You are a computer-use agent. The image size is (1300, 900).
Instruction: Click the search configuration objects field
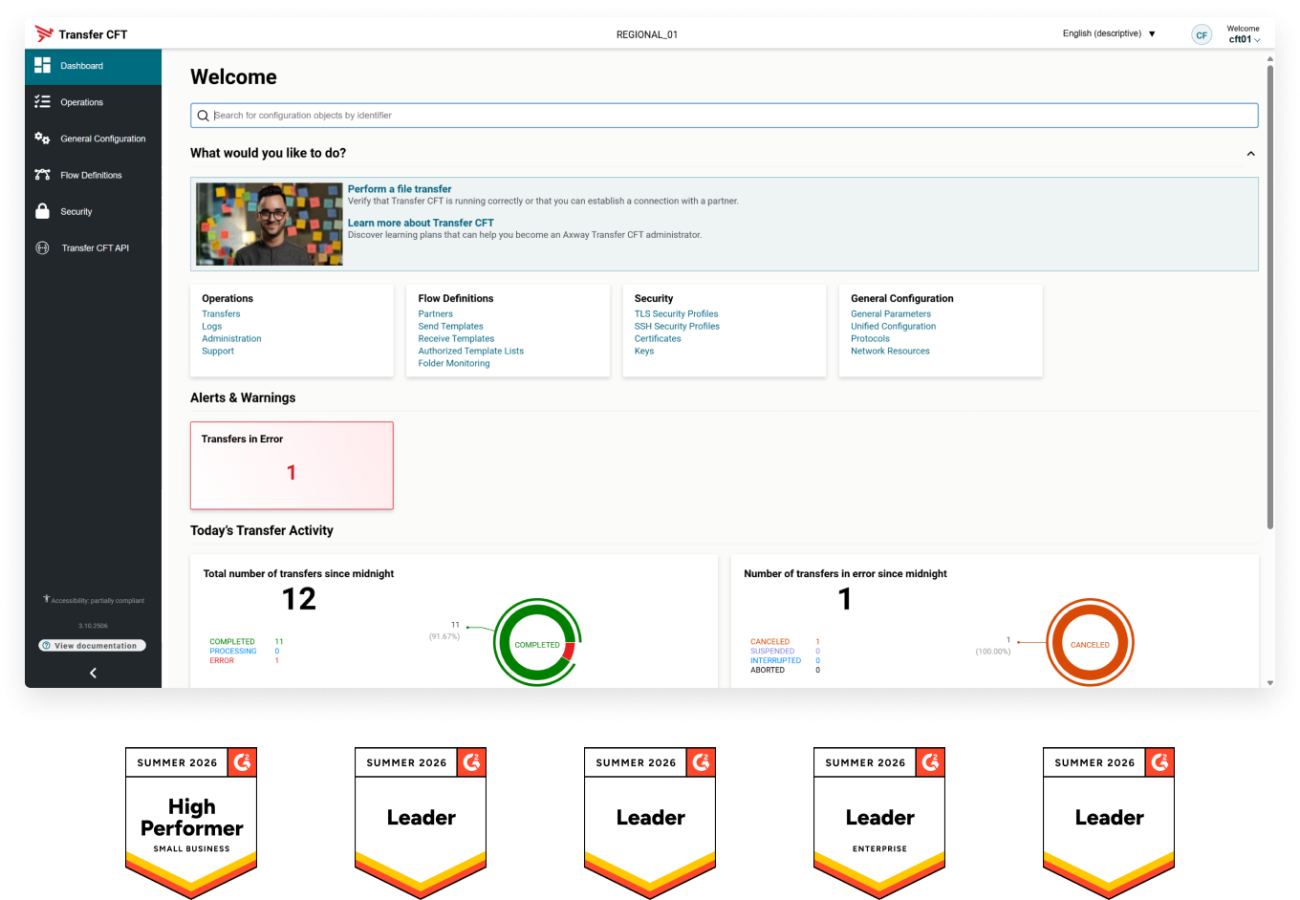(724, 116)
